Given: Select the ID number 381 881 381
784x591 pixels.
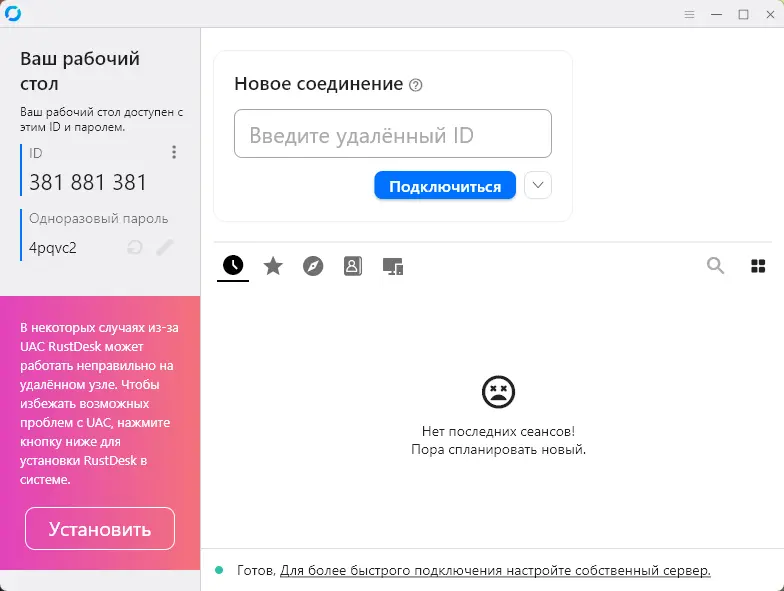Looking at the screenshot, I should tap(88, 182).
